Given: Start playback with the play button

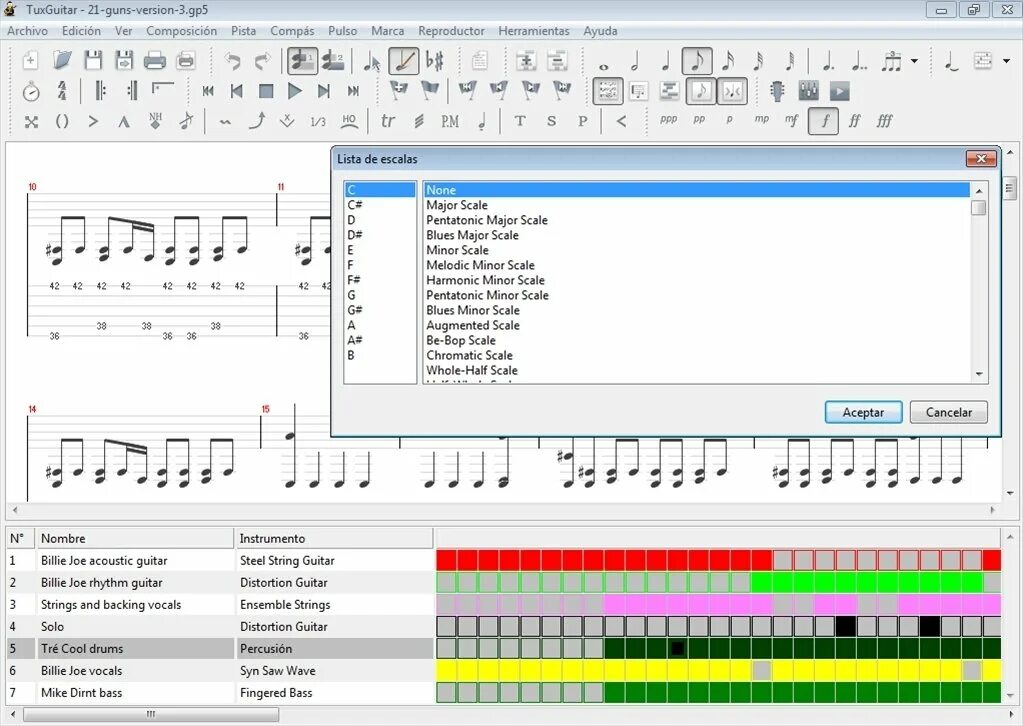Looking at the screenshot, I should (x=295, y=91).
